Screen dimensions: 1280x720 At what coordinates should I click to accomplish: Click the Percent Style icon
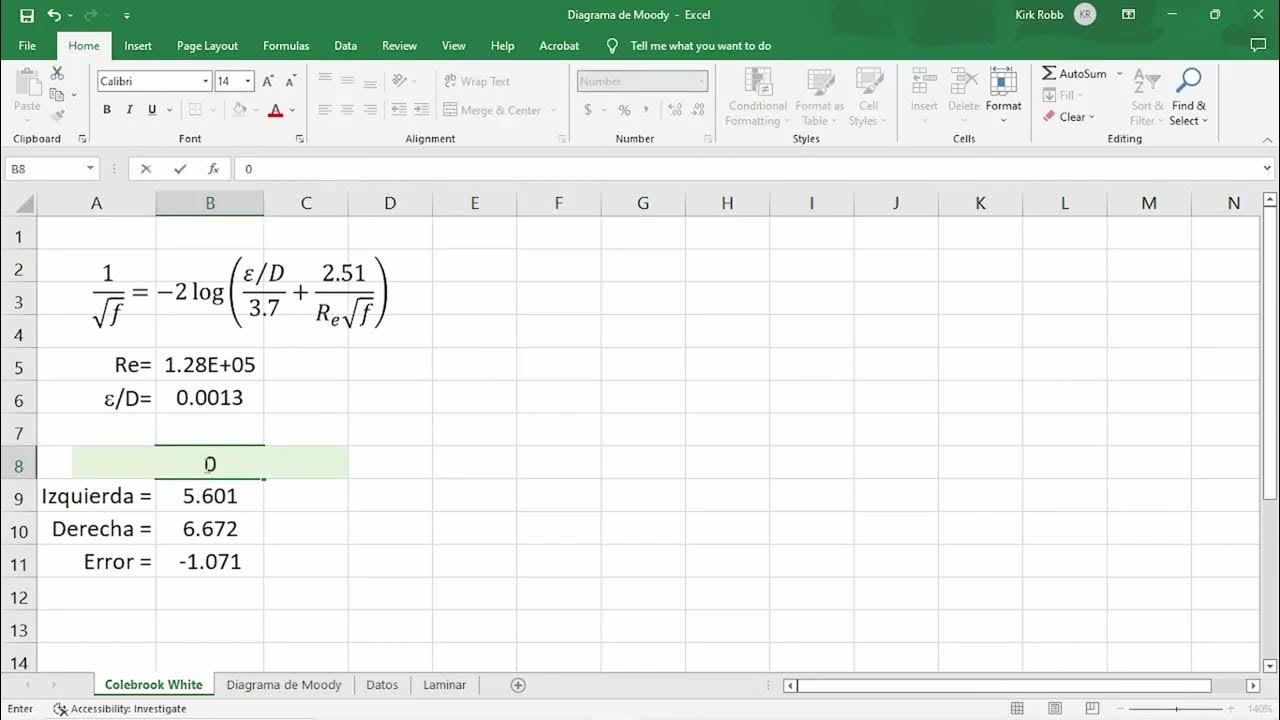(x=624, y=110)
